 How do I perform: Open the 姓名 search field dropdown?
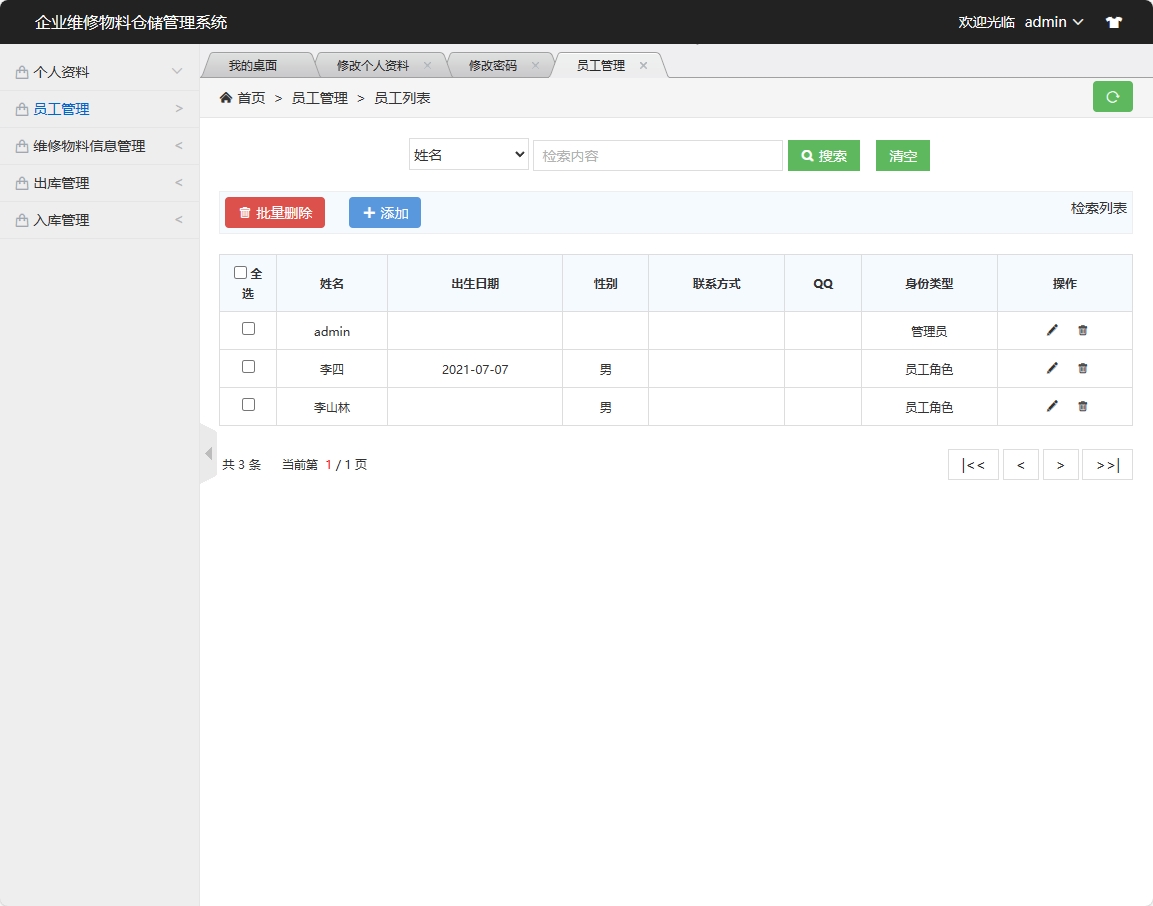(x=468, y=154)
